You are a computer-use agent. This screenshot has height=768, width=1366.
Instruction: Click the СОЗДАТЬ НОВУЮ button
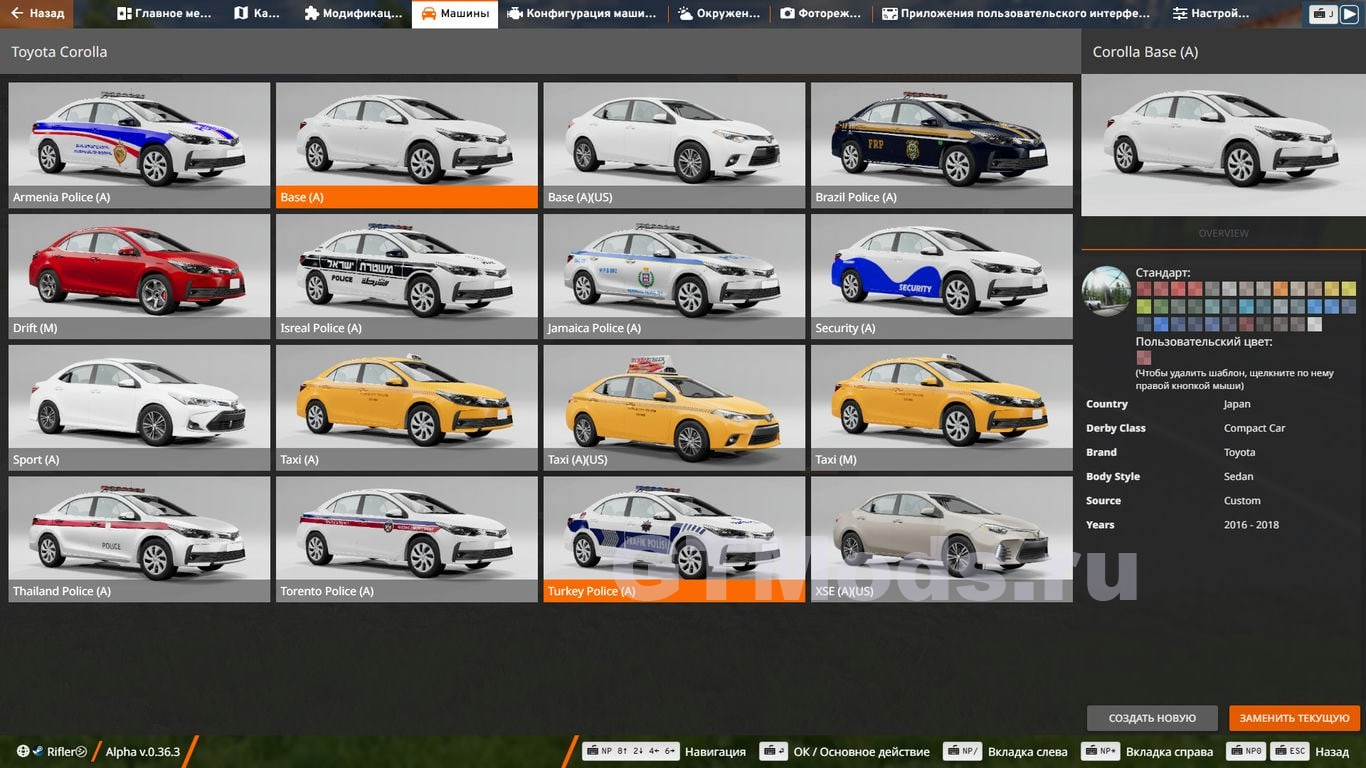(1152, 718)
